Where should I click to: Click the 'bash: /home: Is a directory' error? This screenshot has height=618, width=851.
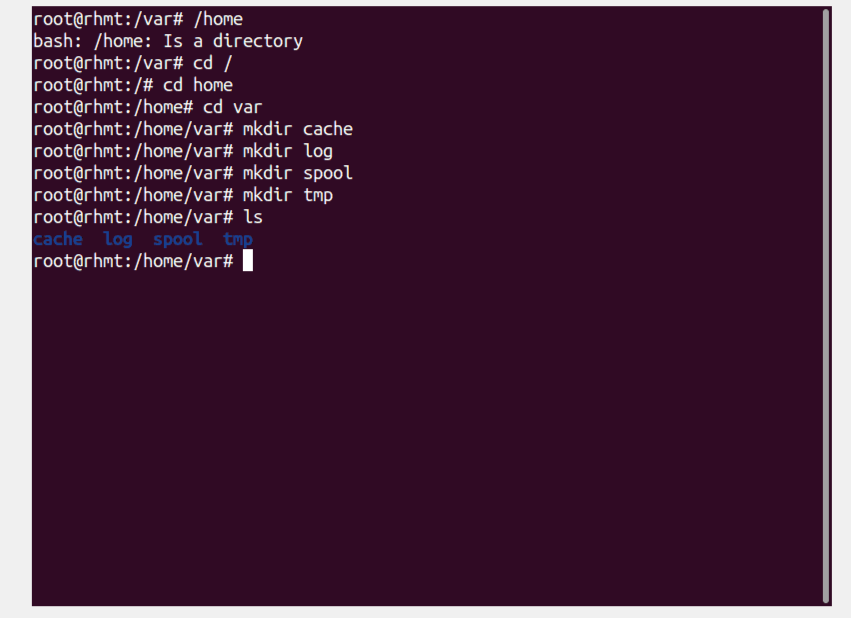pyautogui.click(x=168, y=41)
